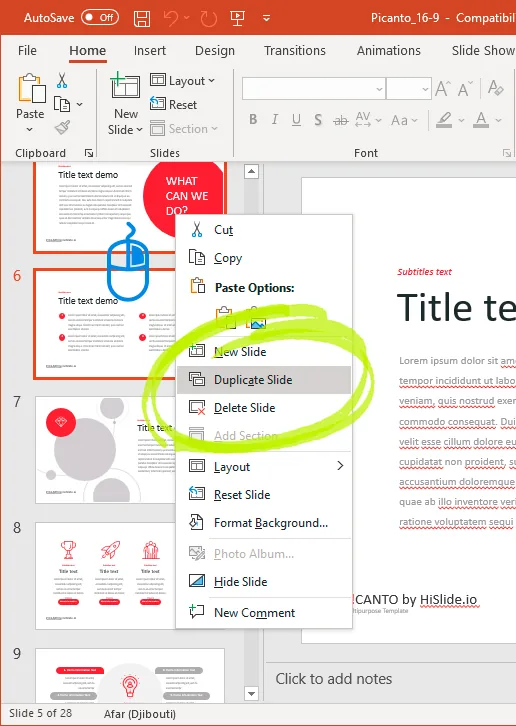Select slide 6 thumbnail

(105, 324)
